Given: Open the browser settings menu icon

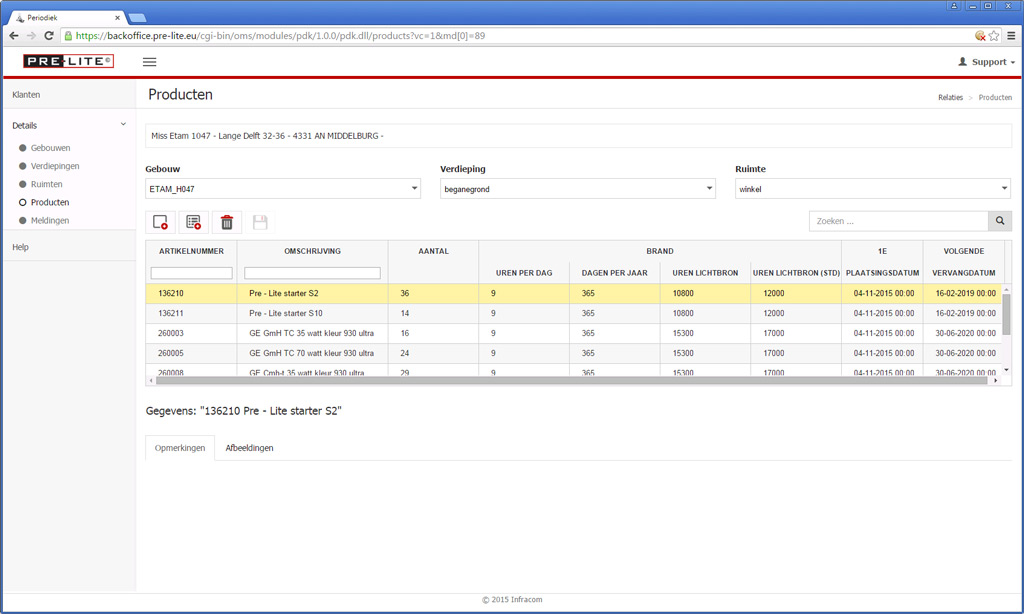Looking at the screenshot, I should click(1011, 36).
